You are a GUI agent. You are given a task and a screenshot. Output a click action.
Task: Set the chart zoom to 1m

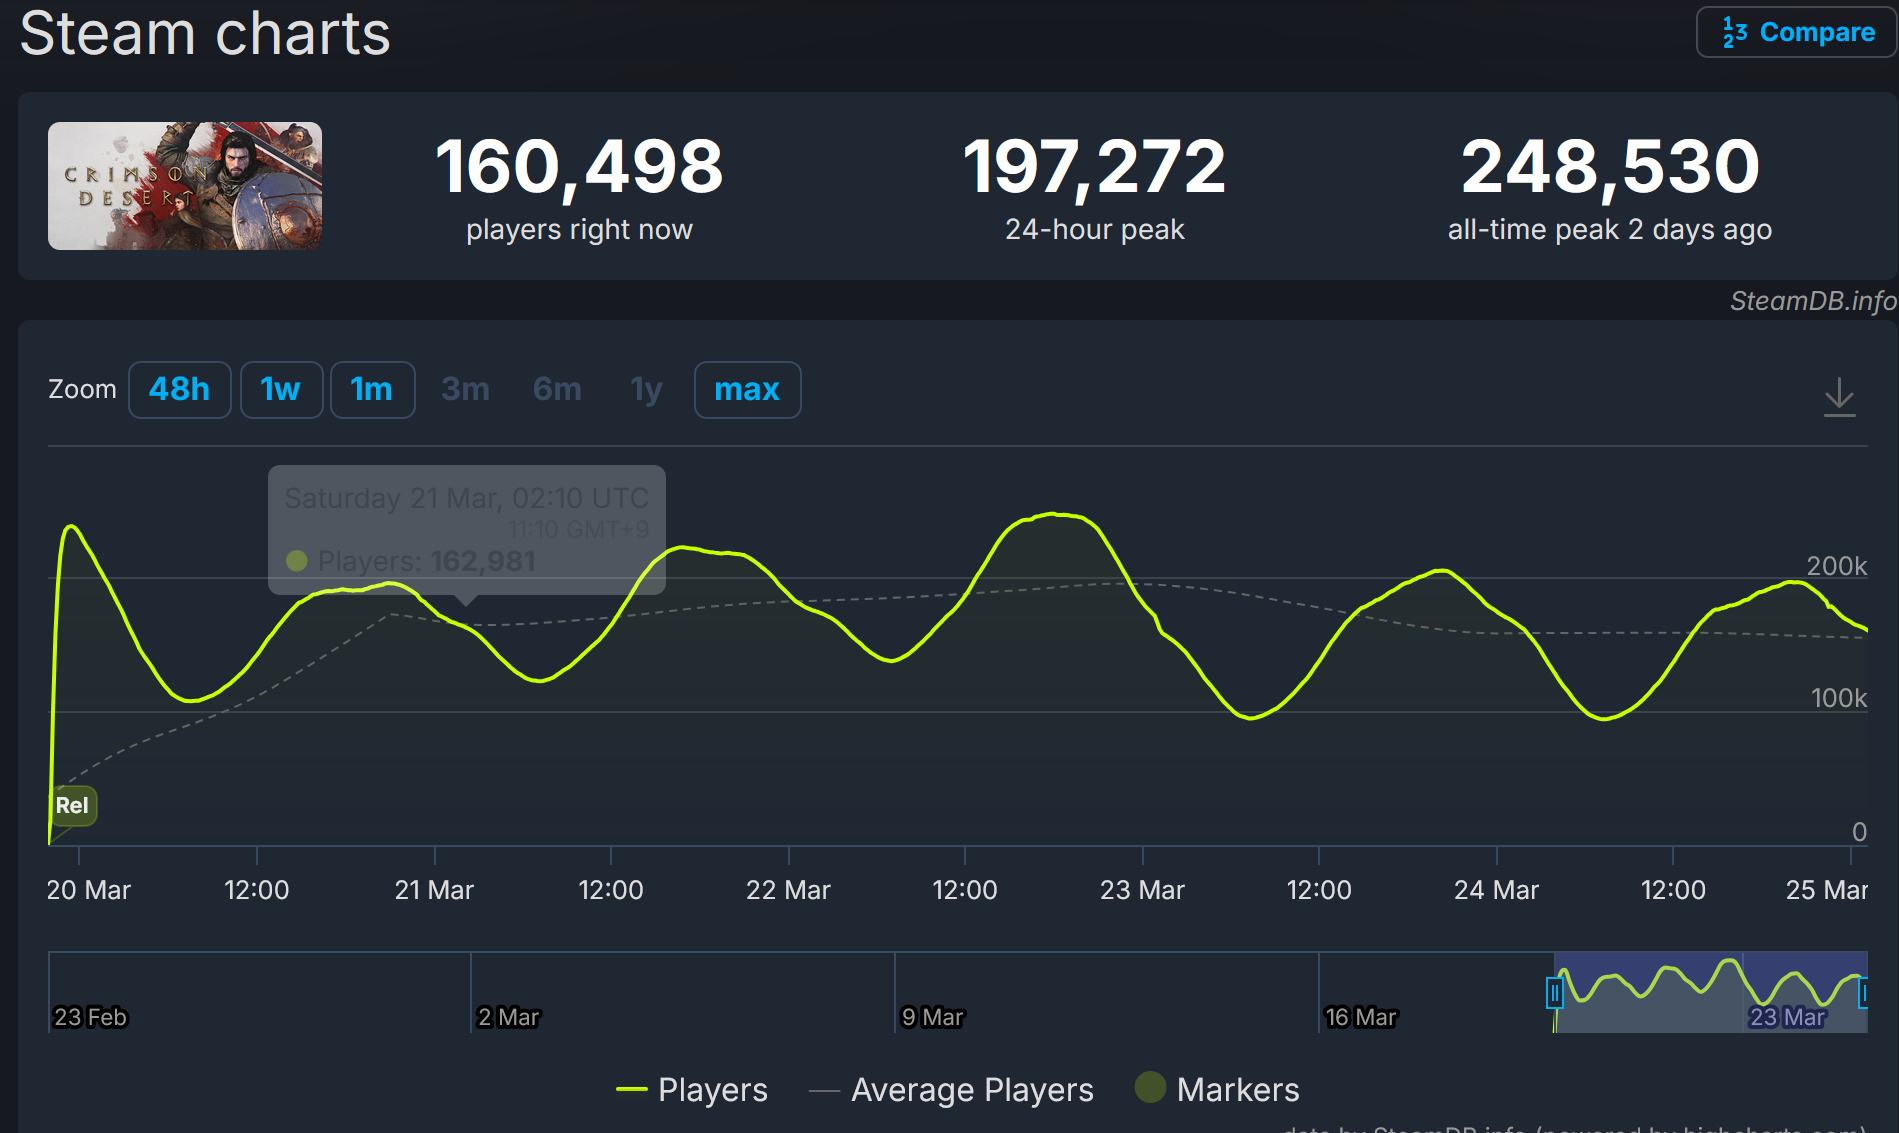point(372,389)
